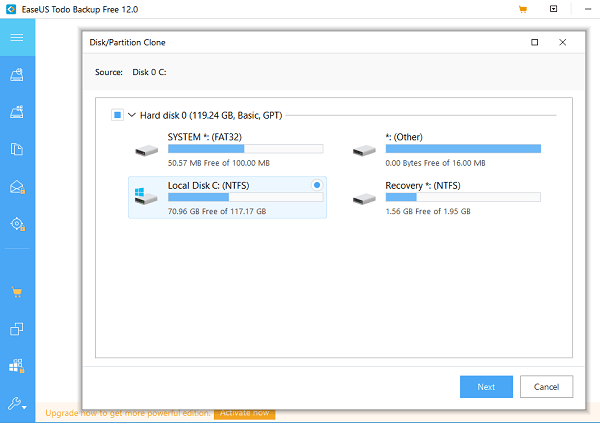This screenshot has height=424, width=600.
Task: Open locked Smart Backup sidebar icon
Action: point(17,224)
